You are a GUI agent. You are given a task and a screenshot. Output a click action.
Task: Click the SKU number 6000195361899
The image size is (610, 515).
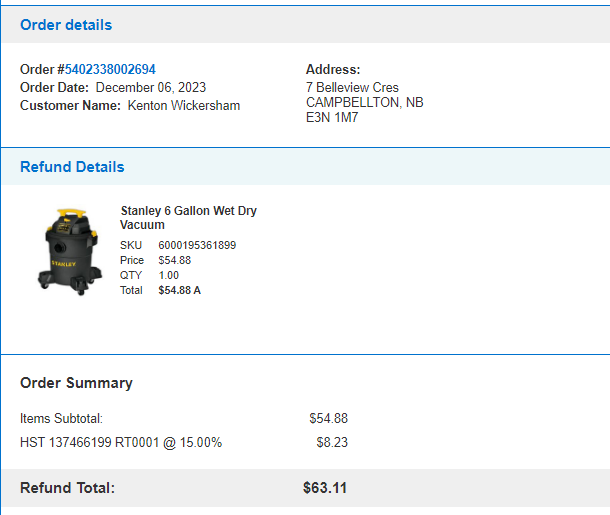click(197, 245)
